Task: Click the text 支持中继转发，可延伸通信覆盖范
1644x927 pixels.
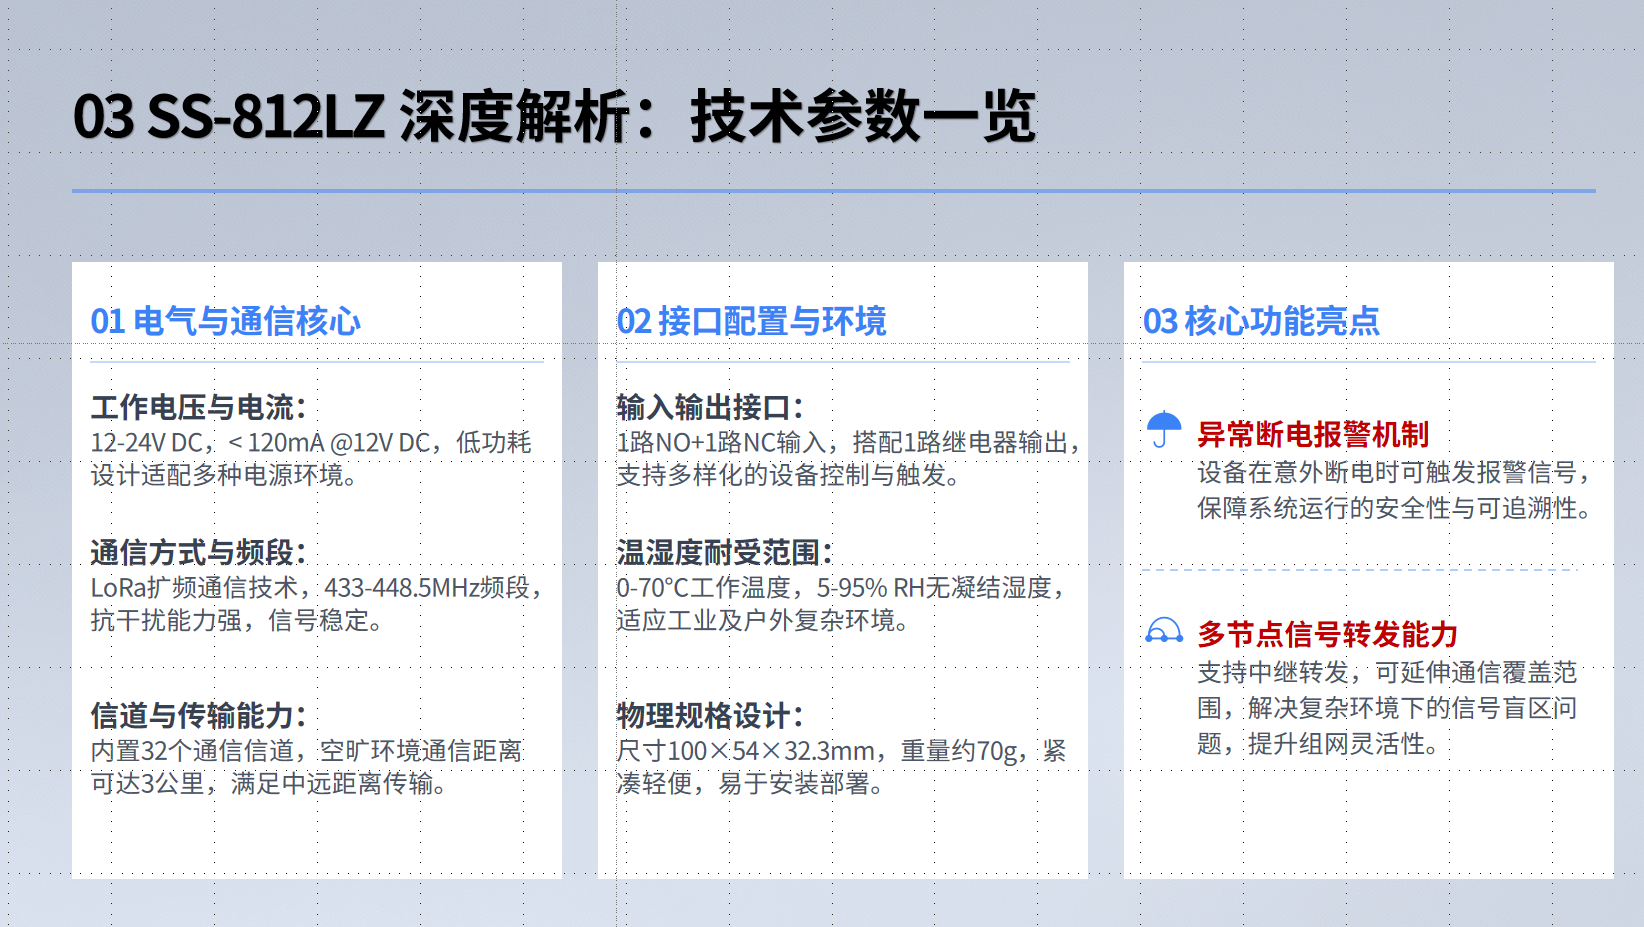Action: [x=1387, y=672]
